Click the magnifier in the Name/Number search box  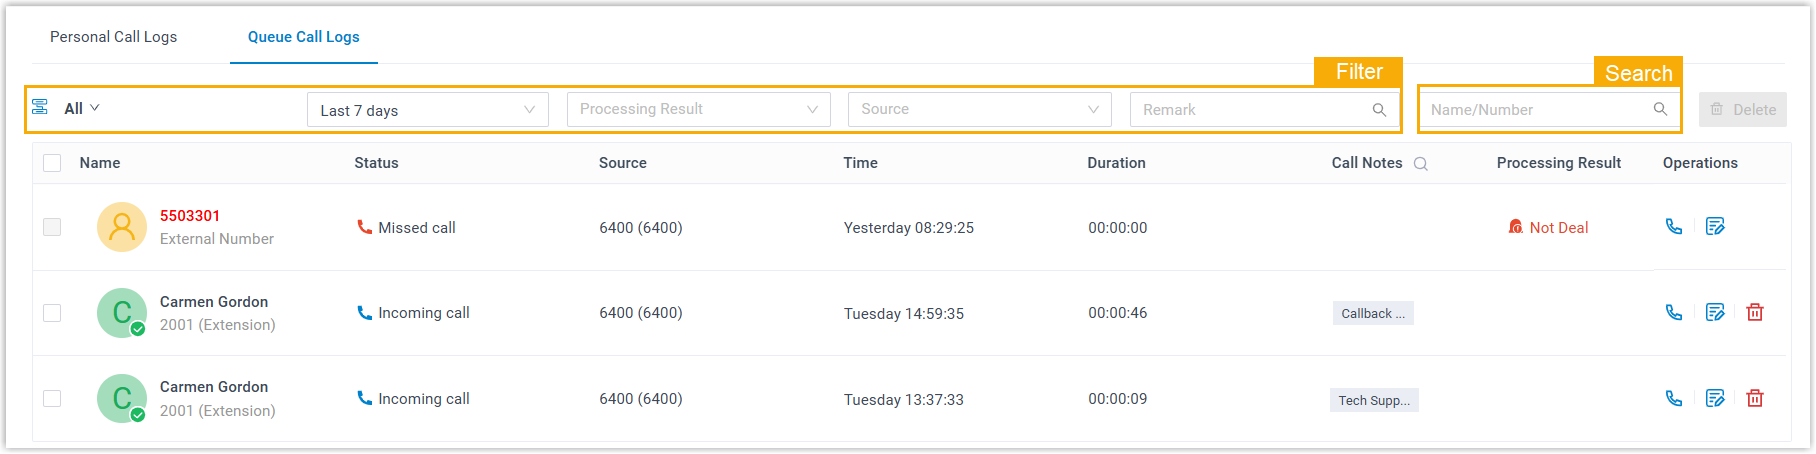tap(1660, 110)
